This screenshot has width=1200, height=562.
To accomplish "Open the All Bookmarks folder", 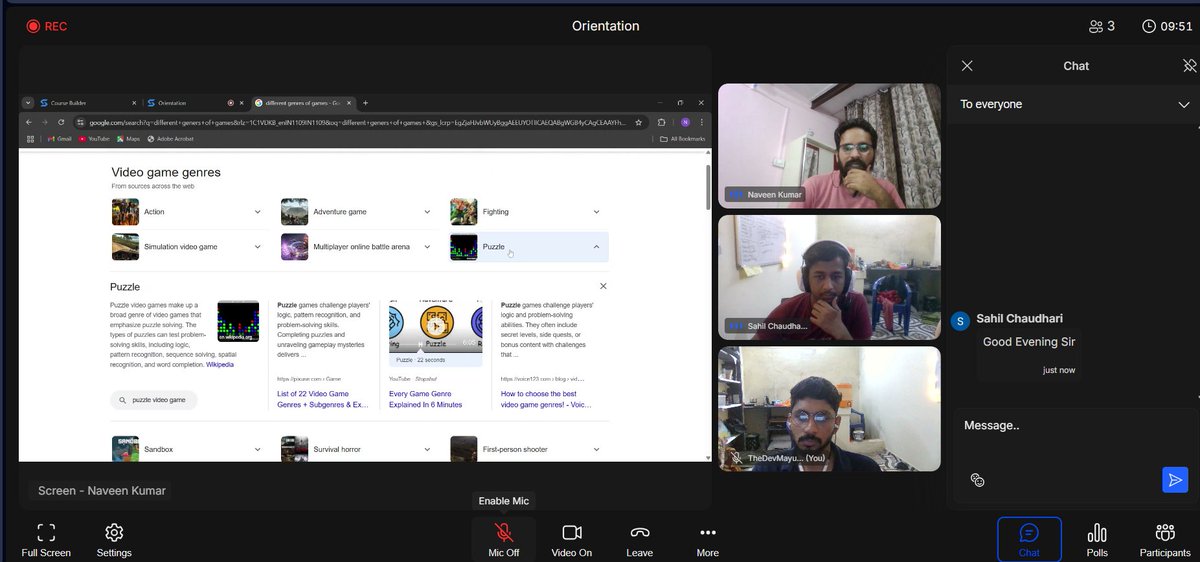I will coord(683,139).
